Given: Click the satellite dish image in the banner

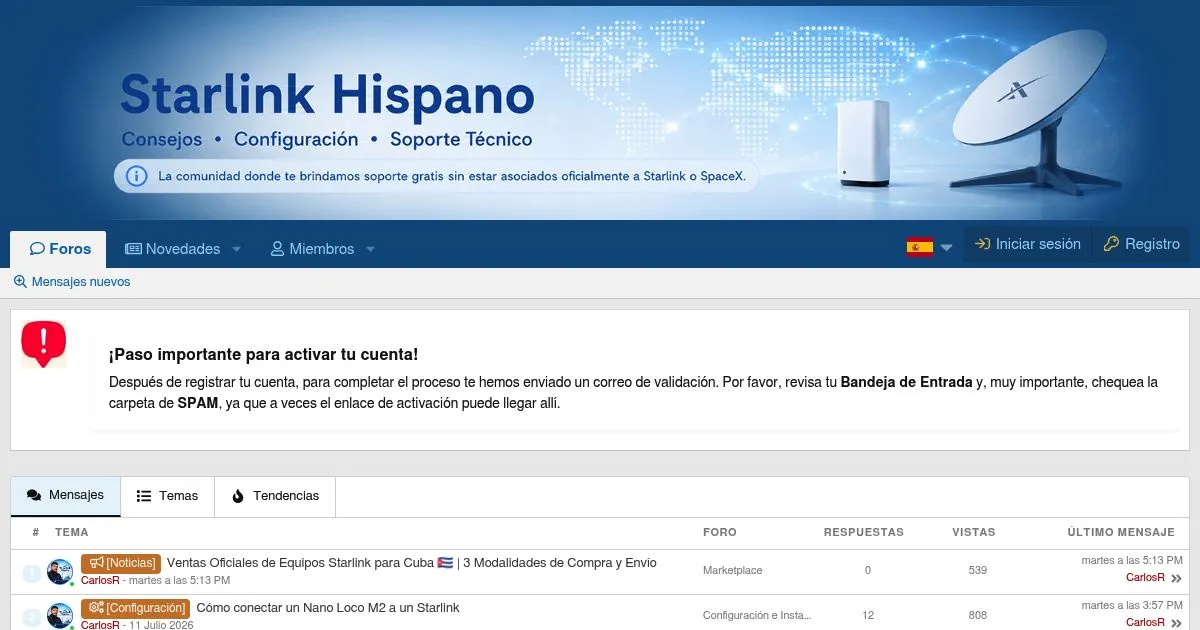Looking at the screenshot, I should click(x=1037, y=110).
